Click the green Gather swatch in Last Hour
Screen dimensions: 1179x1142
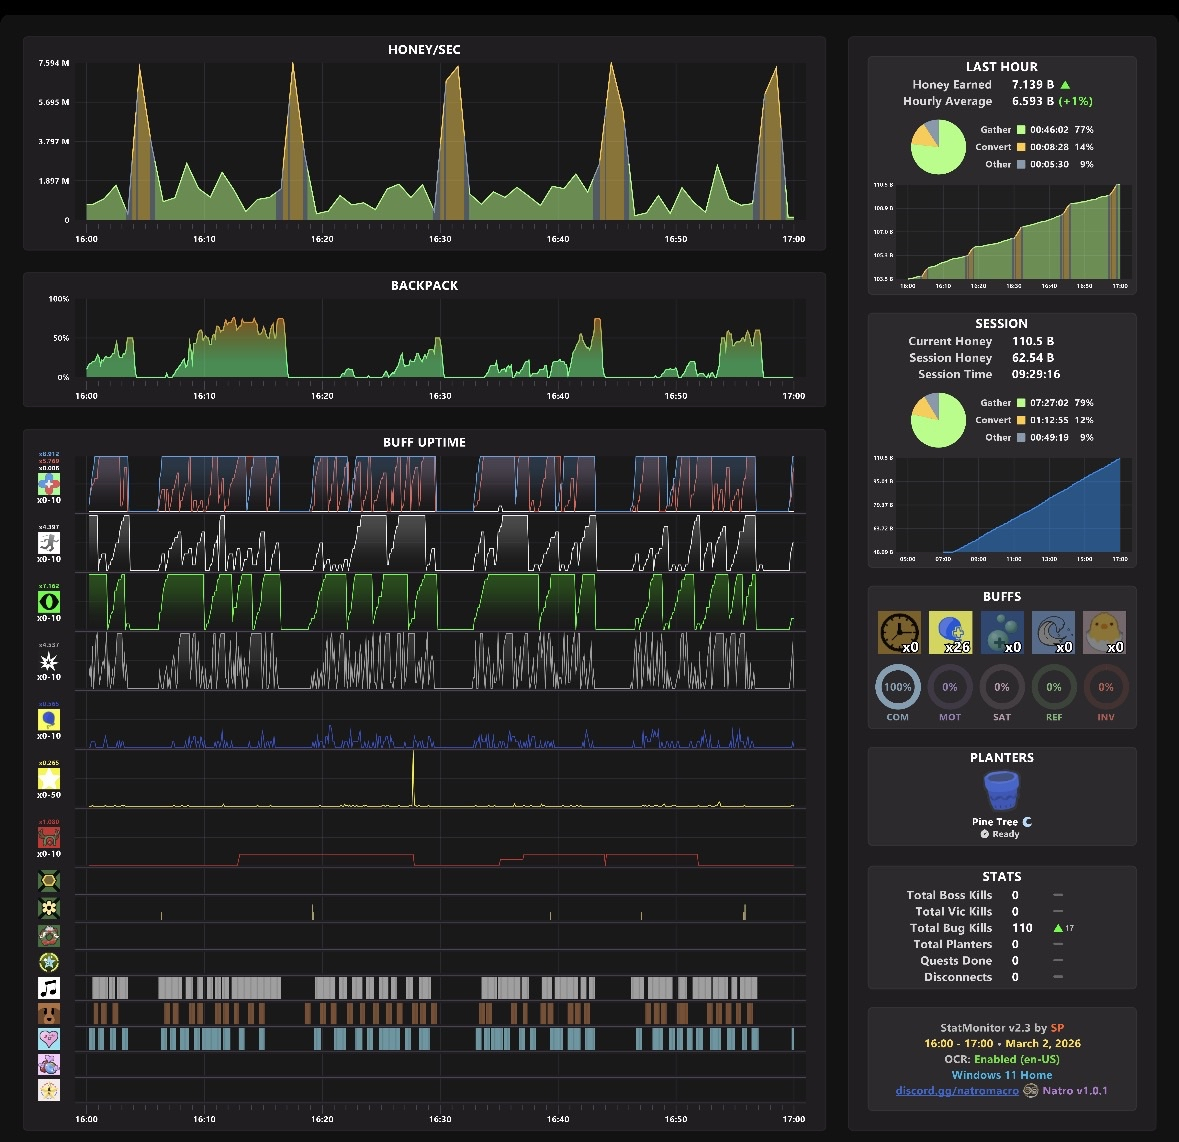point(1021,130)
